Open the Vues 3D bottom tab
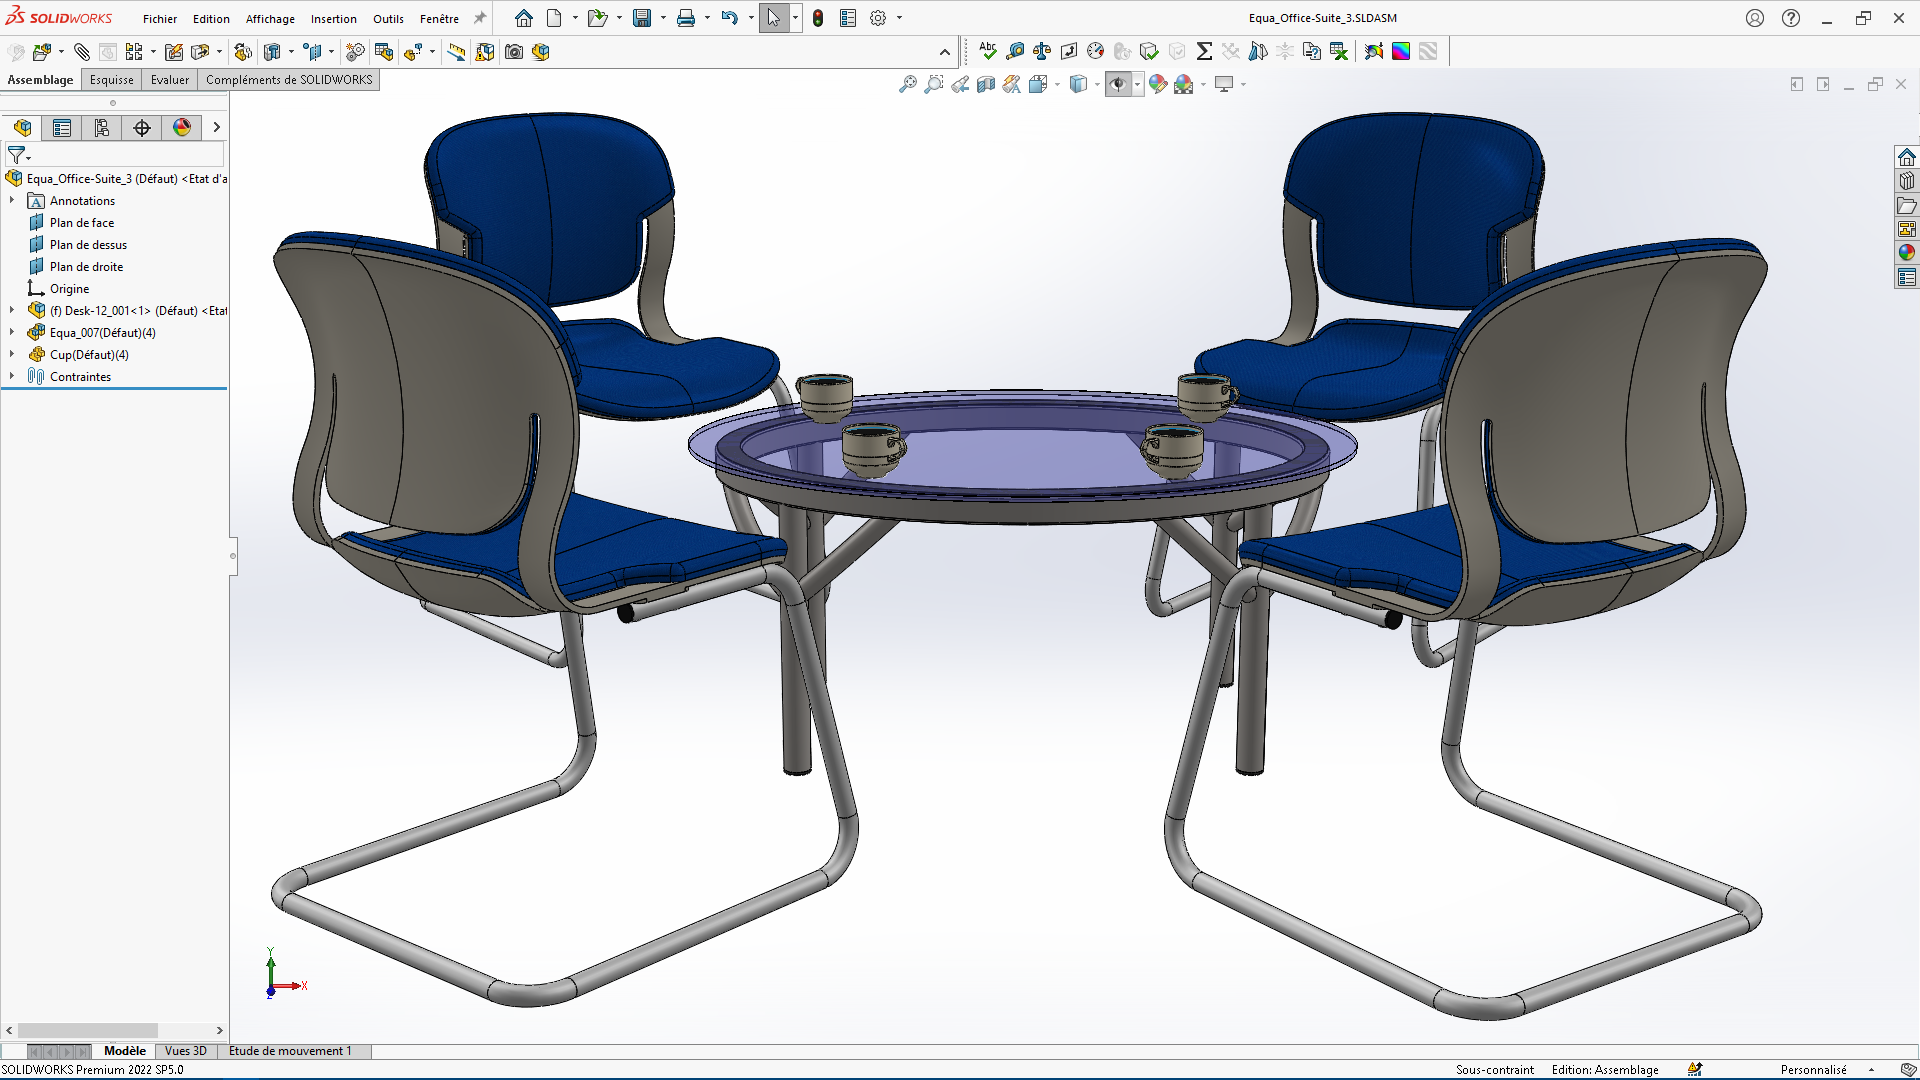The width and height of the screenshot is (1920, 1080). pyautogui.click(x=185, y=1051)
